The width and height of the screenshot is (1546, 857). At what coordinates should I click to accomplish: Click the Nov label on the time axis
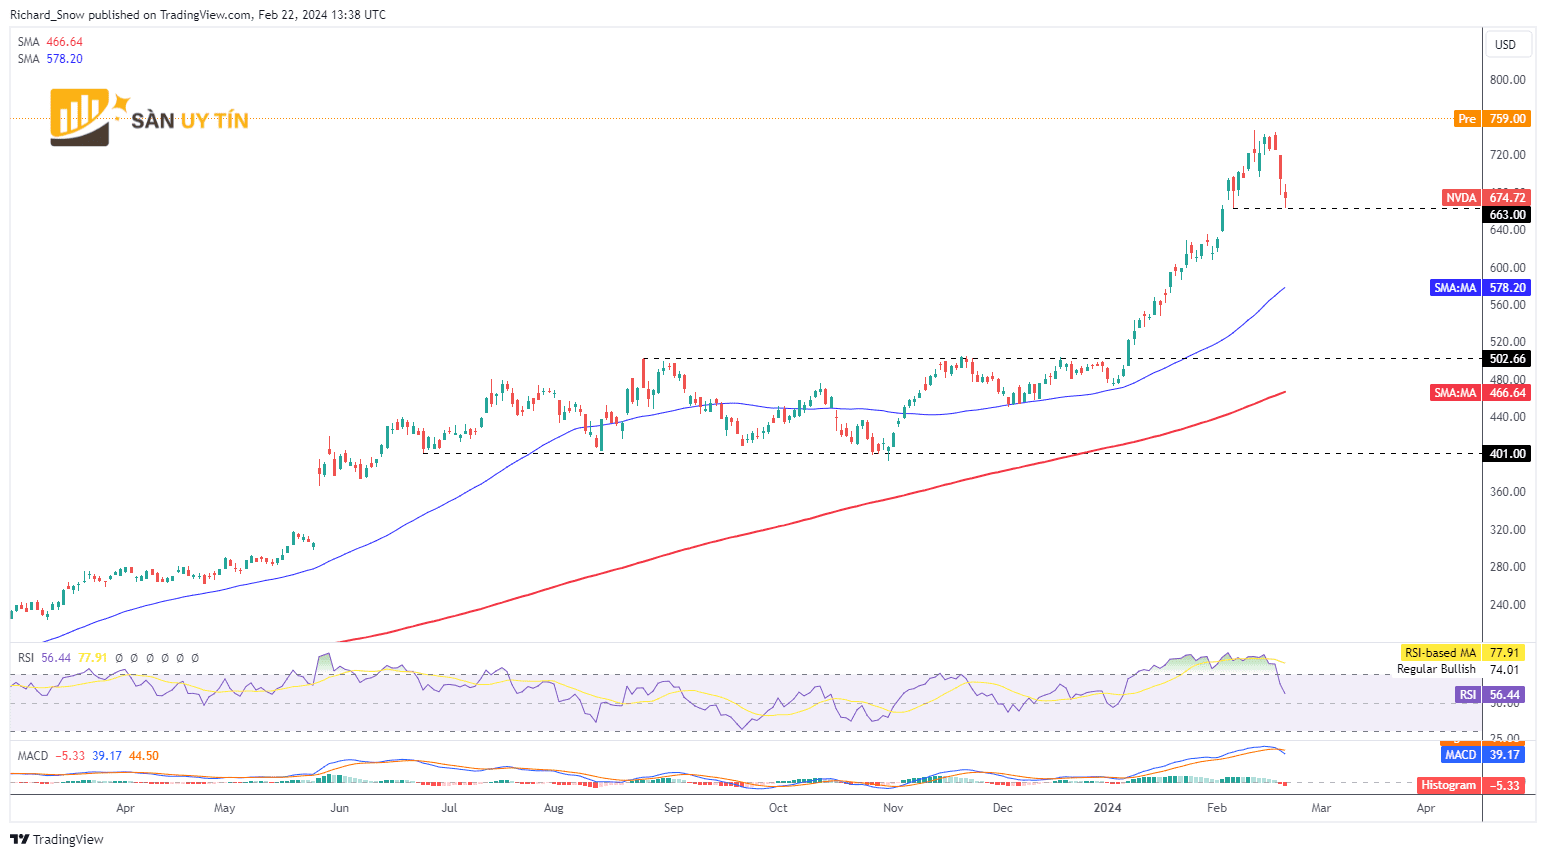(894, 808)
